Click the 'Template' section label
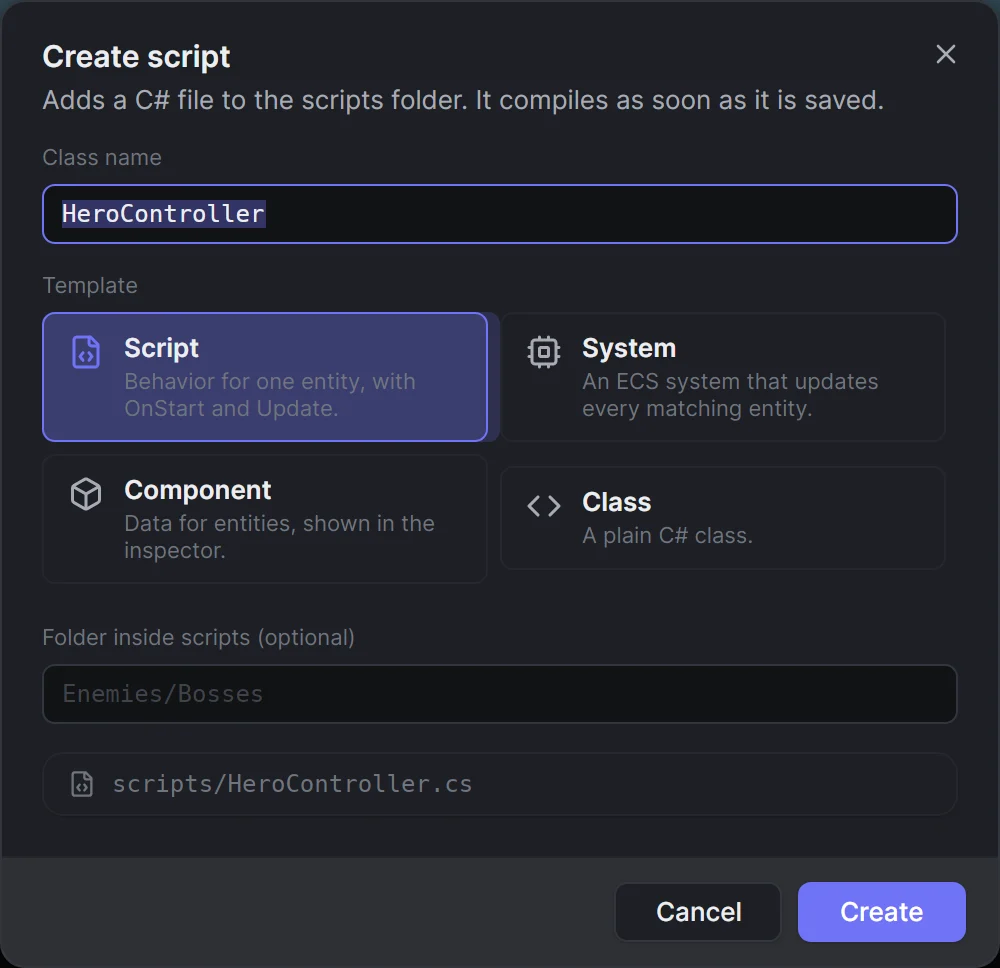 pos(90,286)
